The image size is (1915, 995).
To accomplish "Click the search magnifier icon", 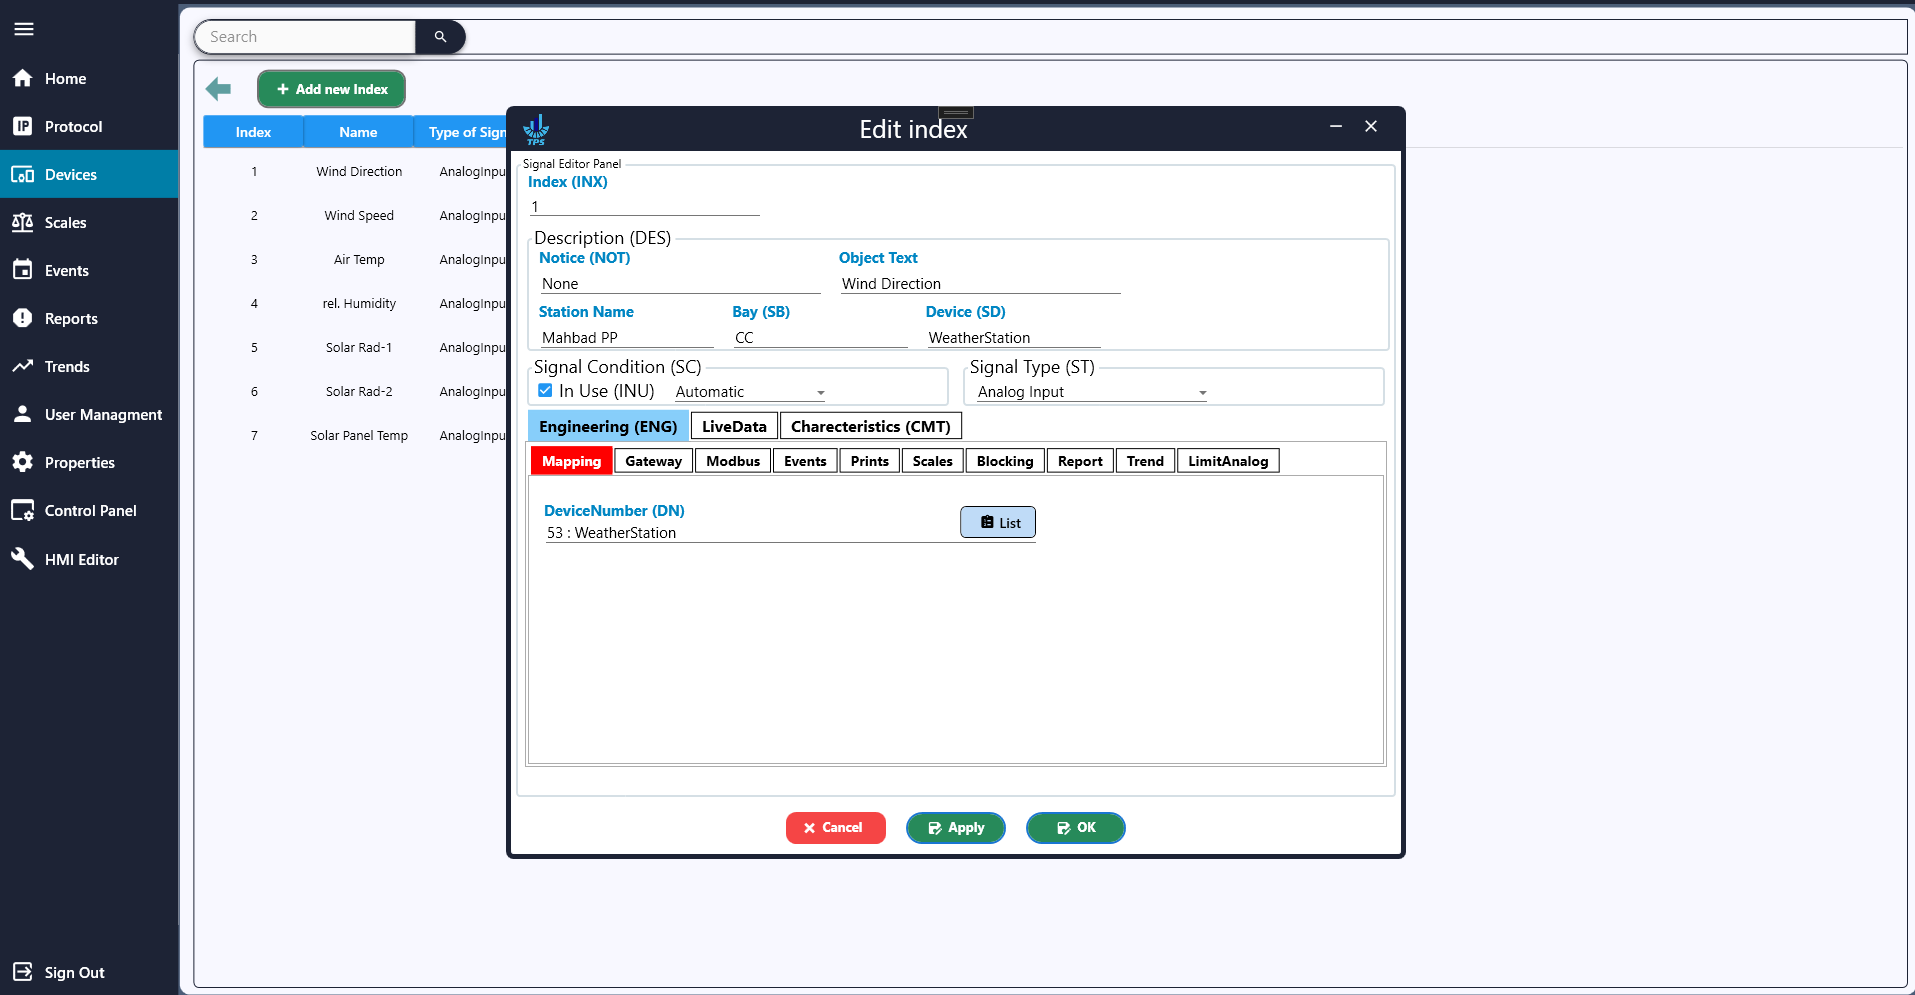I will (x=440, y=37).
